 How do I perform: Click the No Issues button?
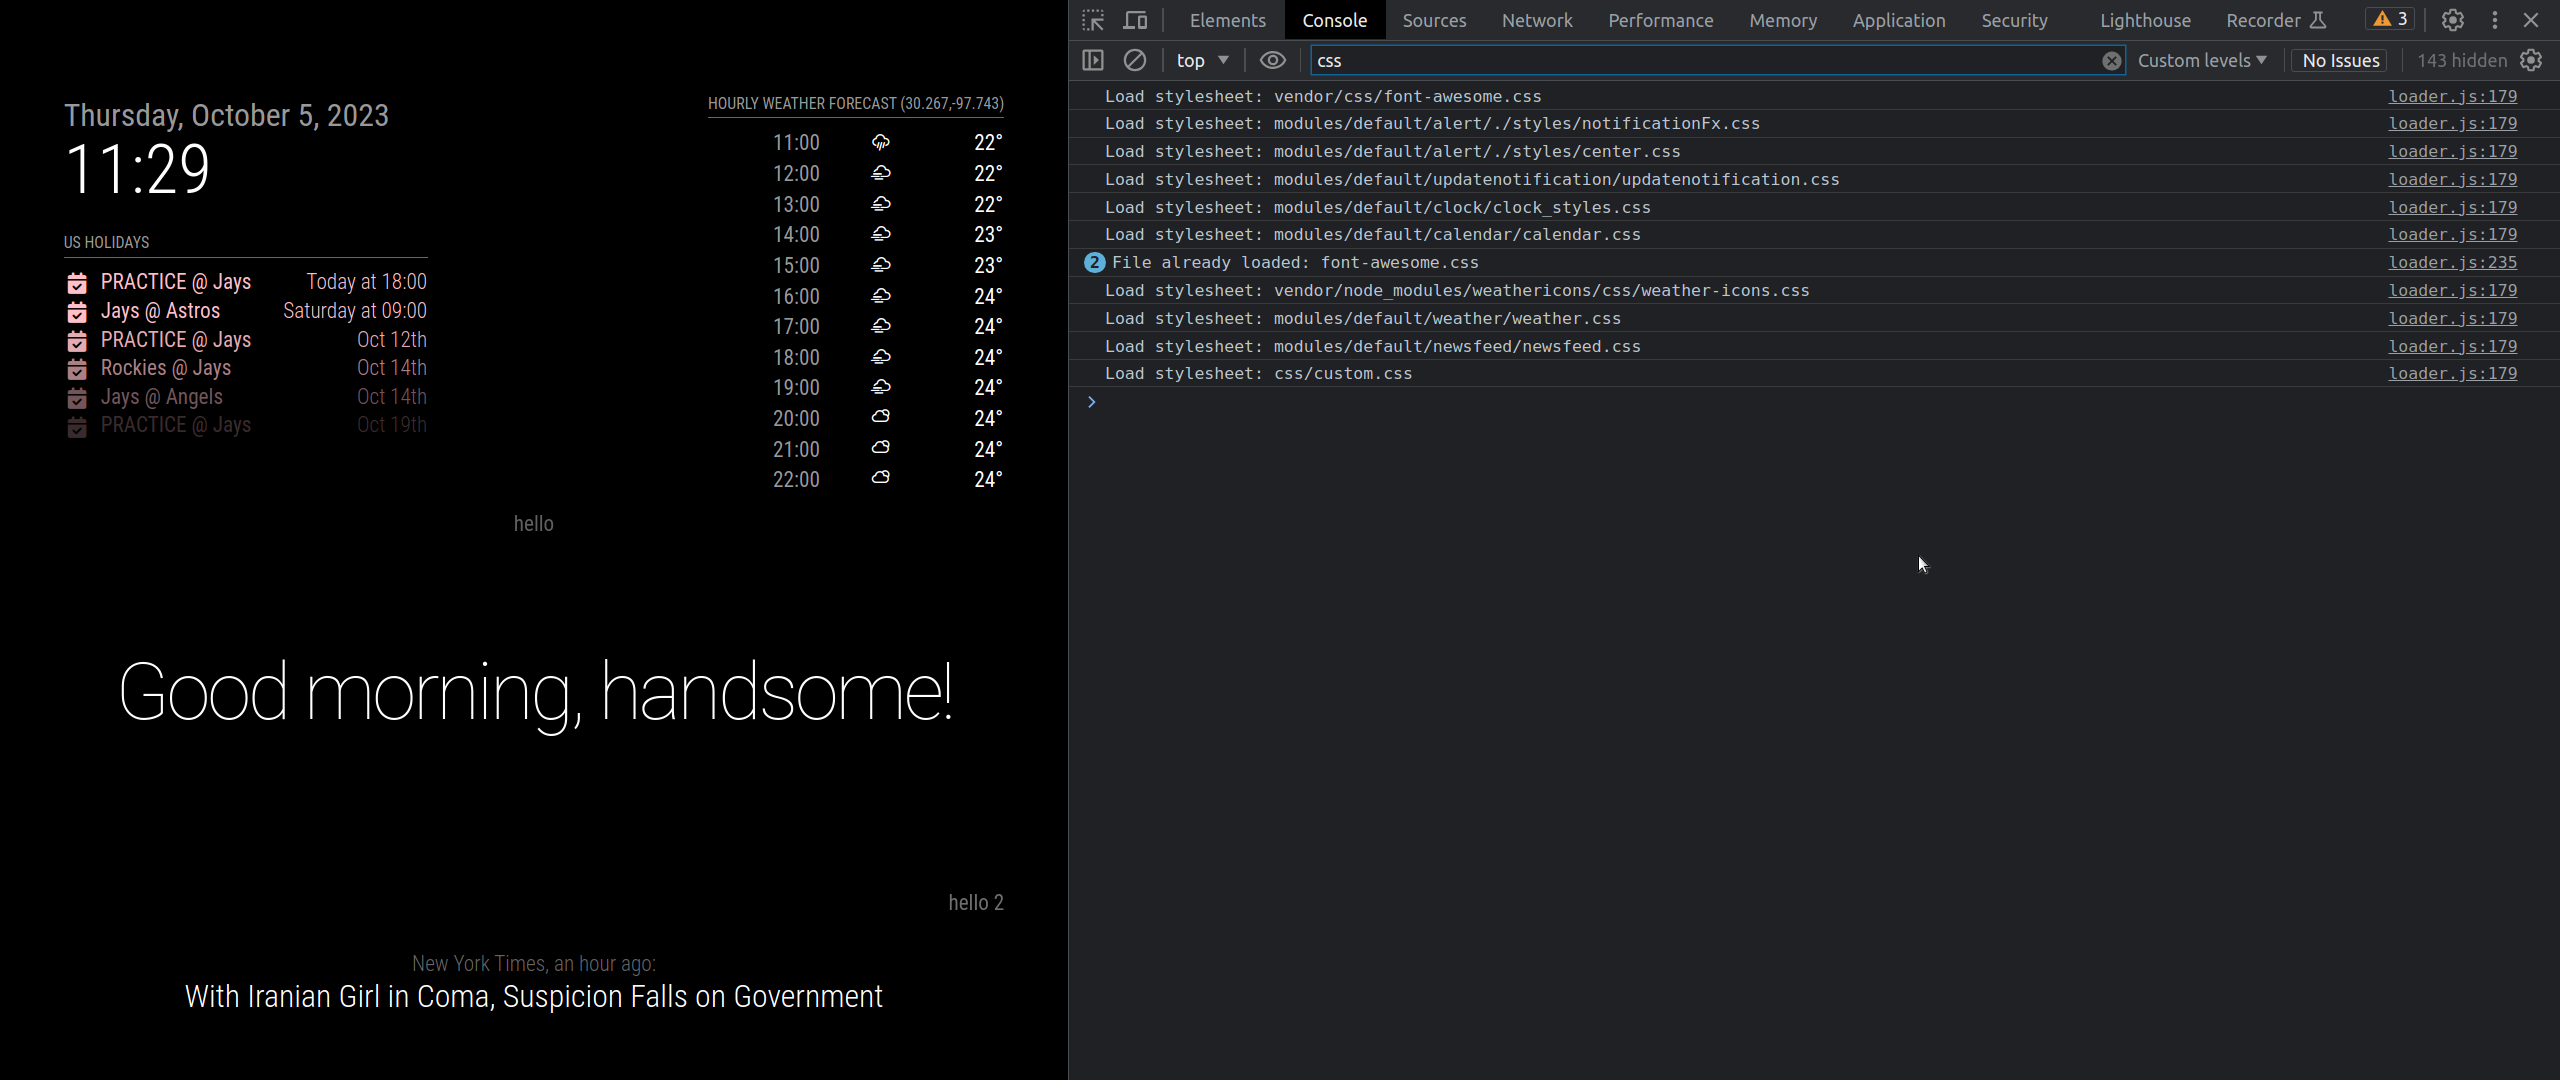pos(2340,61)
